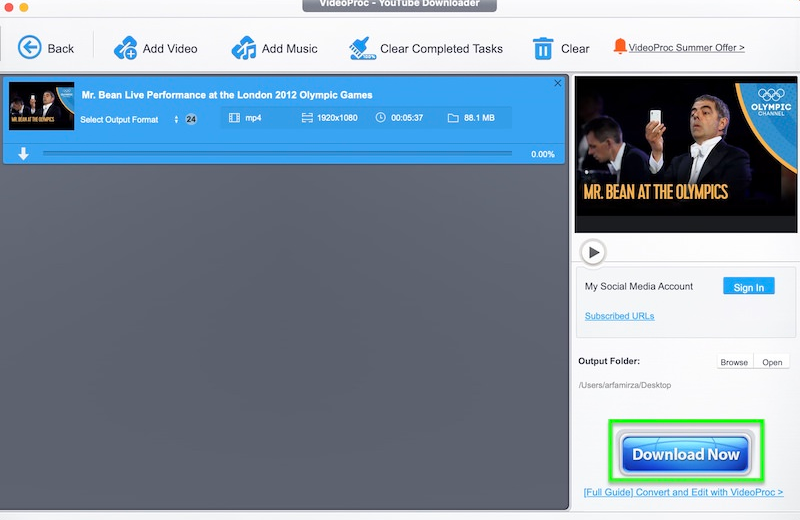Click the Back label in the toolbar
Image resolution: width=800 pixels, height=520 pixels.
[x=61, y=48]
